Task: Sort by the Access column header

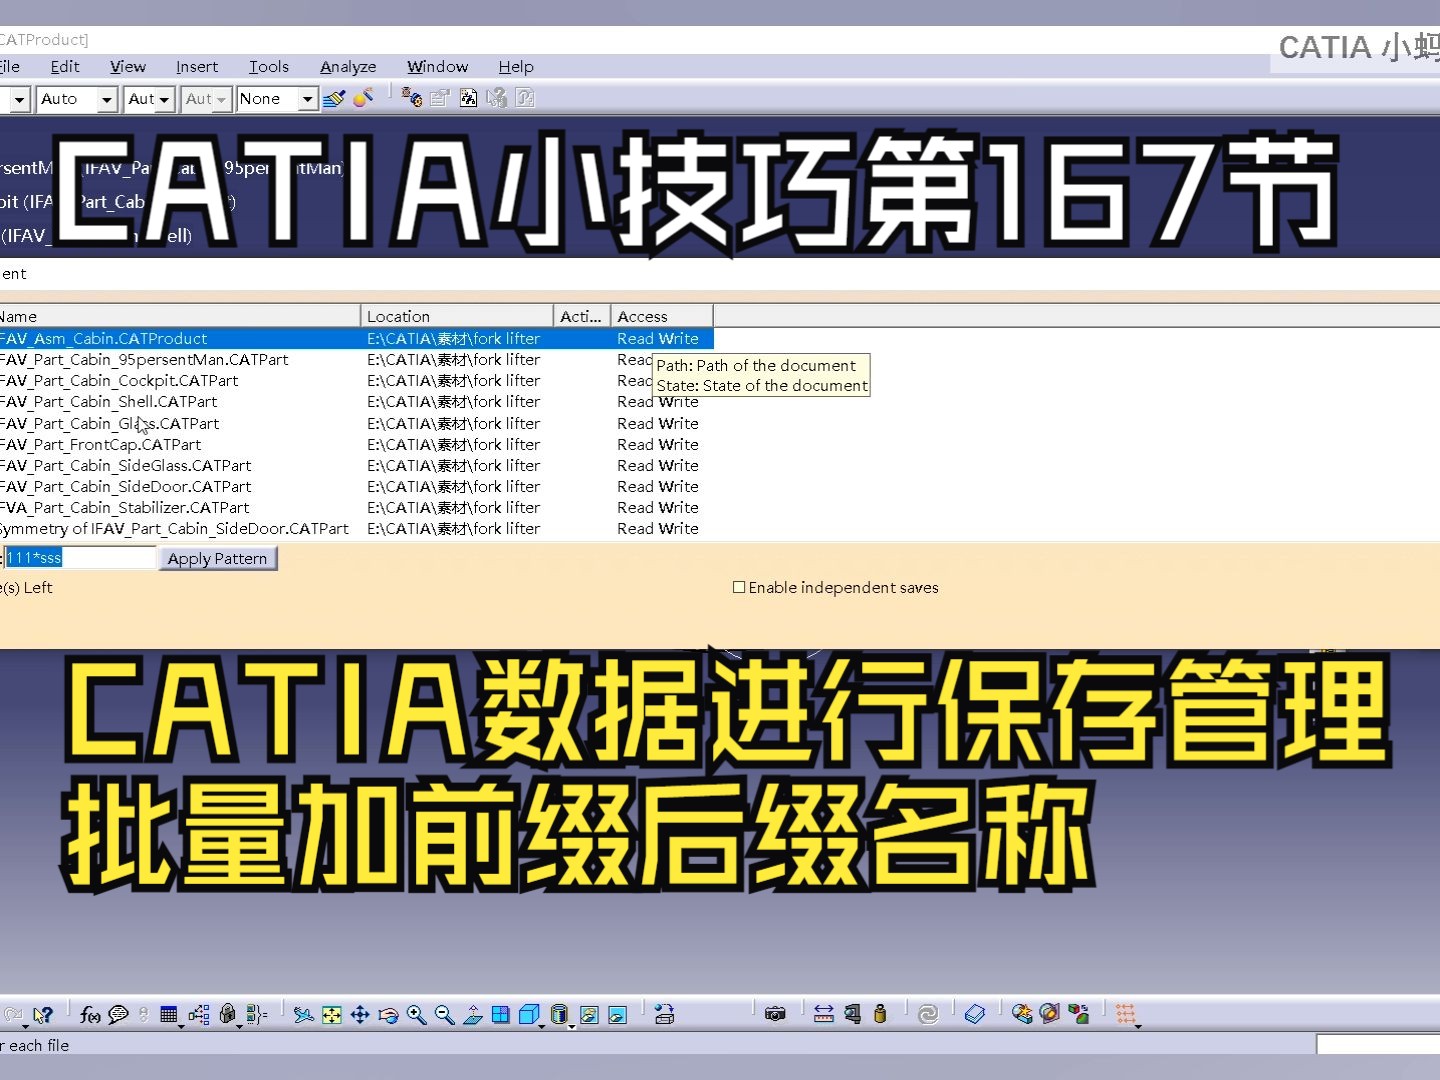Action: 662,316
